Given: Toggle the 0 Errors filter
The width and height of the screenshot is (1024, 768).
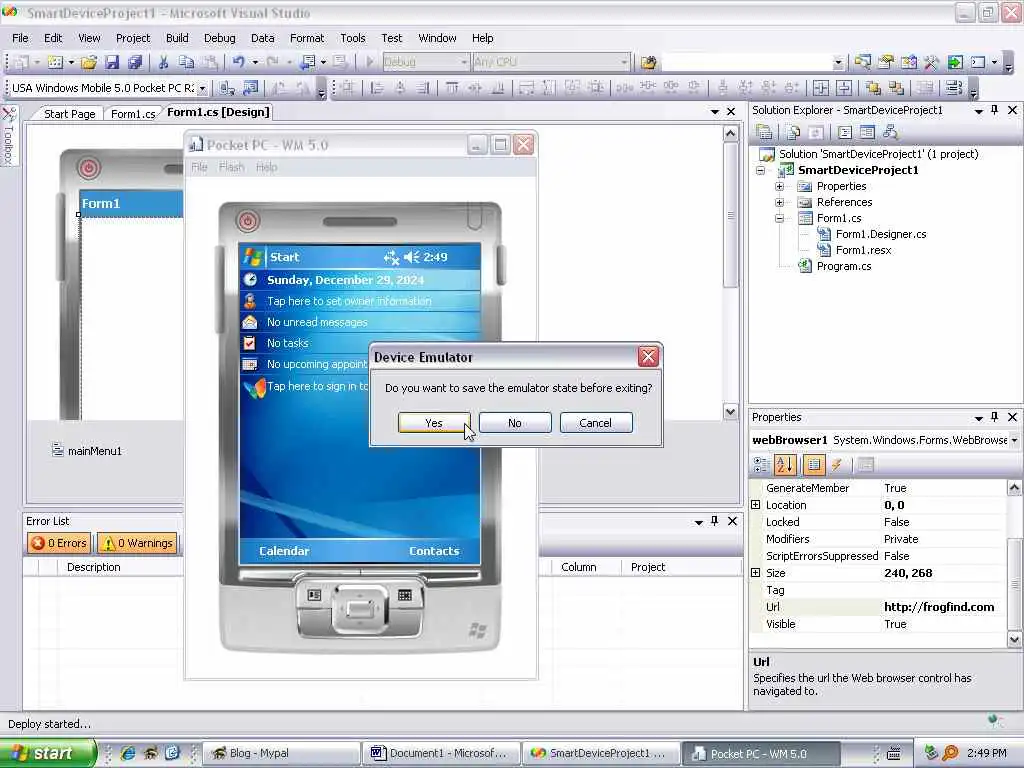Looking at the screenshot, I should click(x=58, y=543).
